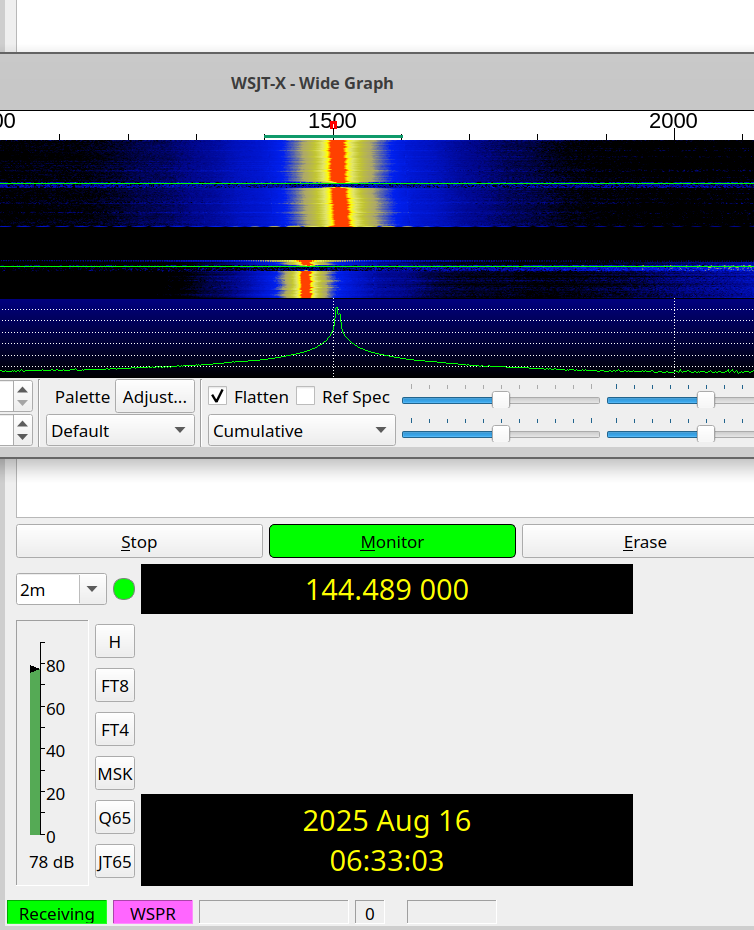Click the red frequency marker at 1500
This screenshot has height=930, width=754.
point(333,125)
